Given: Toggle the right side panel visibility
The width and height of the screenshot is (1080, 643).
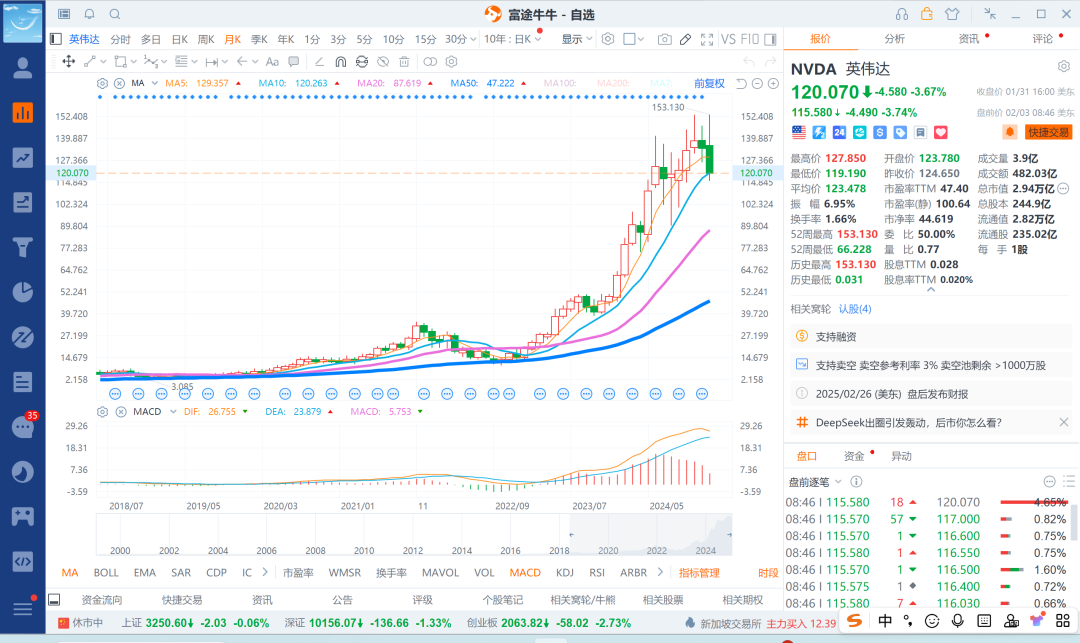Looking at the screenshot, I should point(770,39).
